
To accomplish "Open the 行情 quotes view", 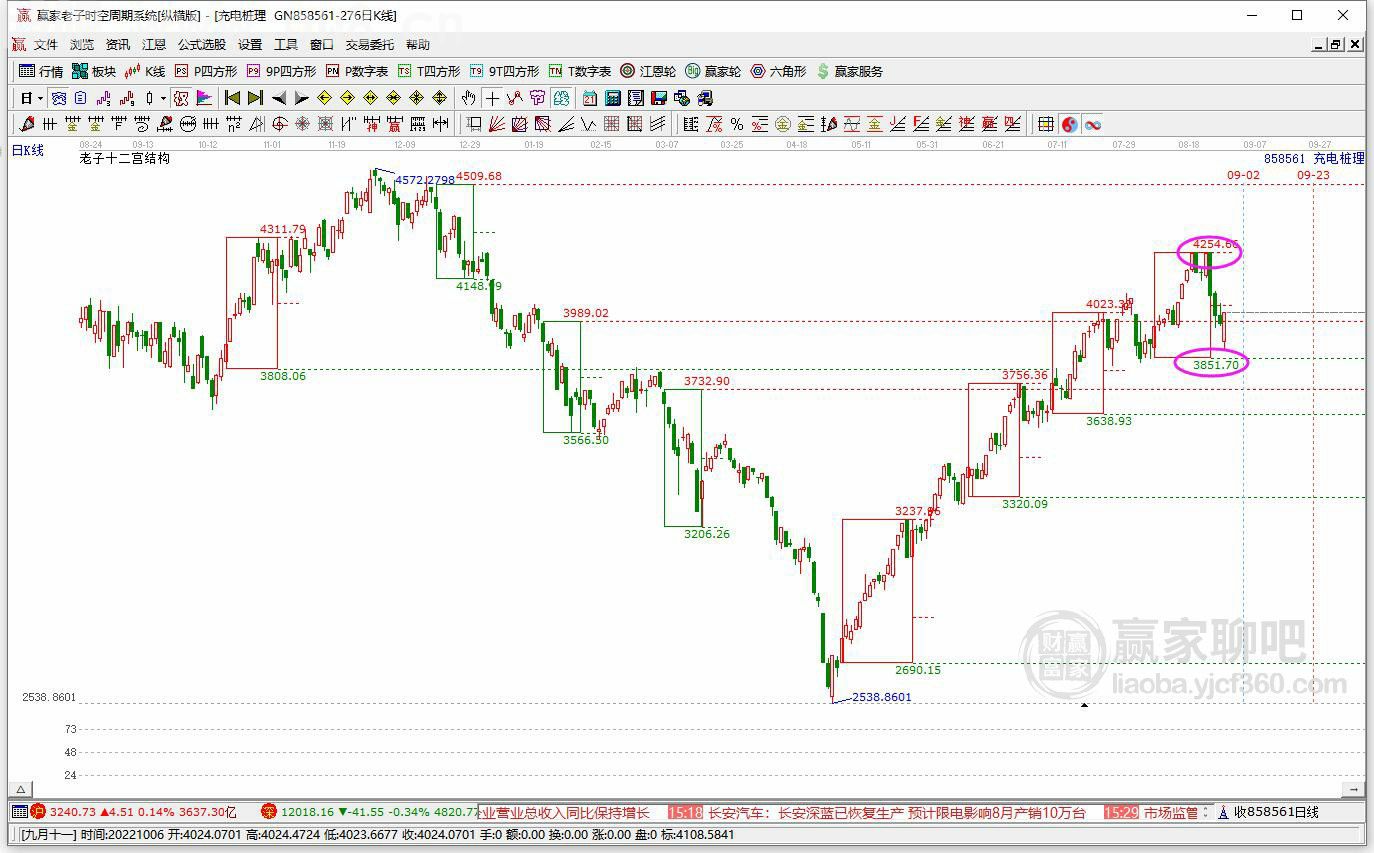I will pyautogui.click(x=41, y=71).
